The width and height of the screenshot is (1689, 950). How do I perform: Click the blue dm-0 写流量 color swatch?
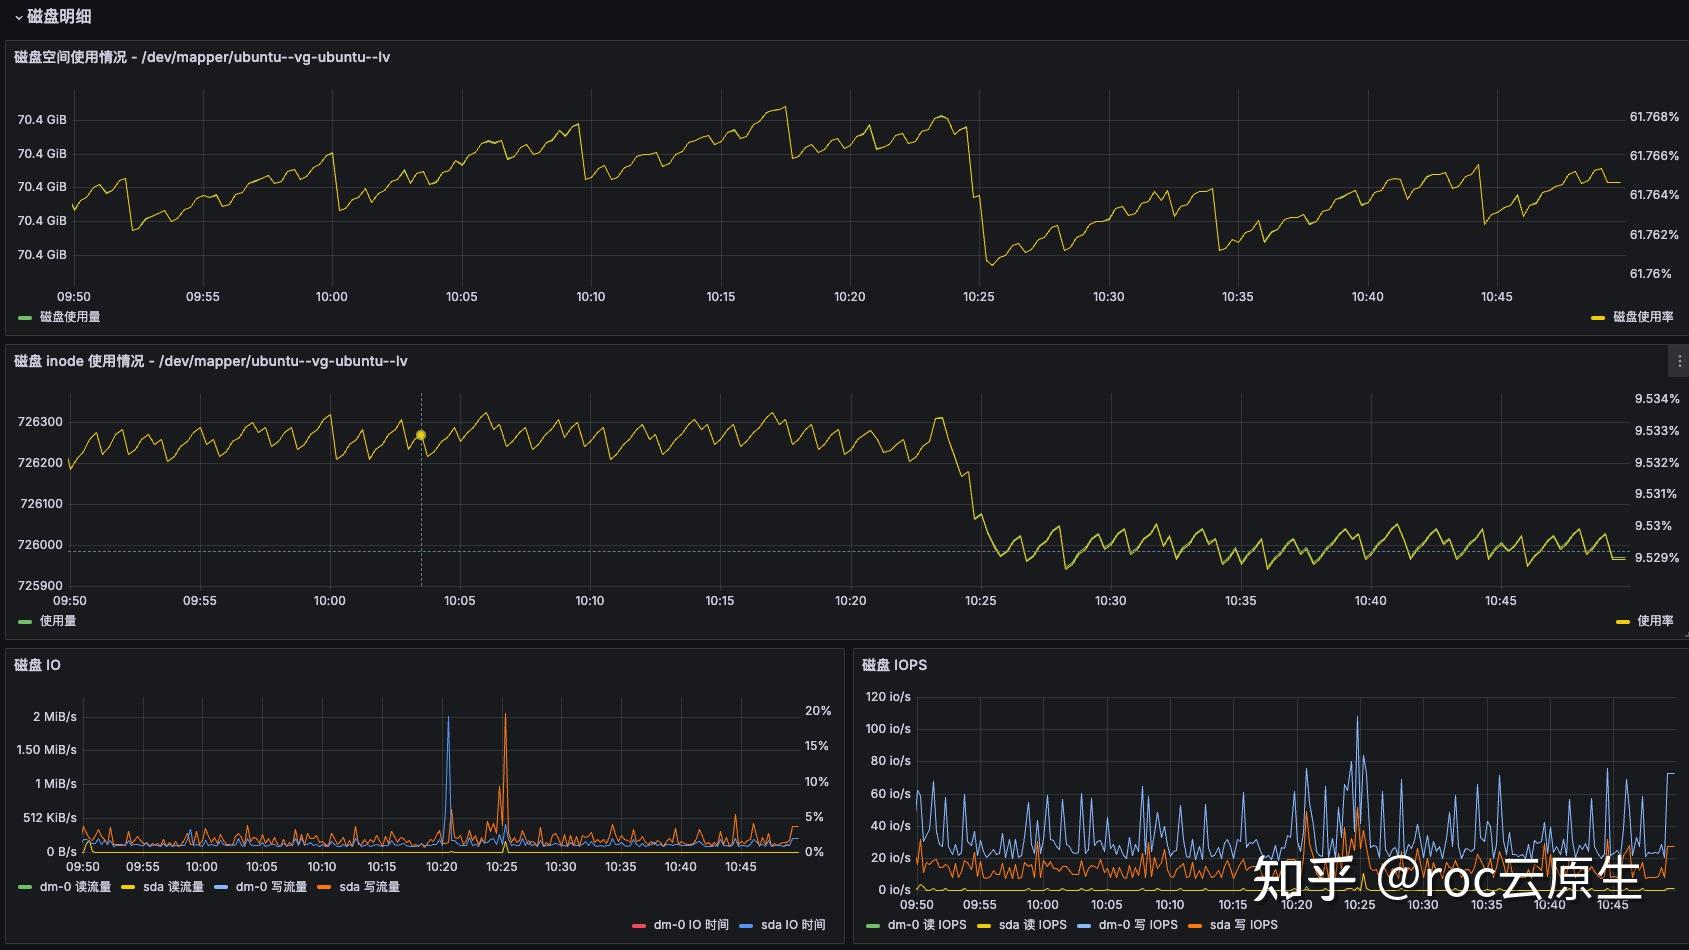click(x=221, y=888)
